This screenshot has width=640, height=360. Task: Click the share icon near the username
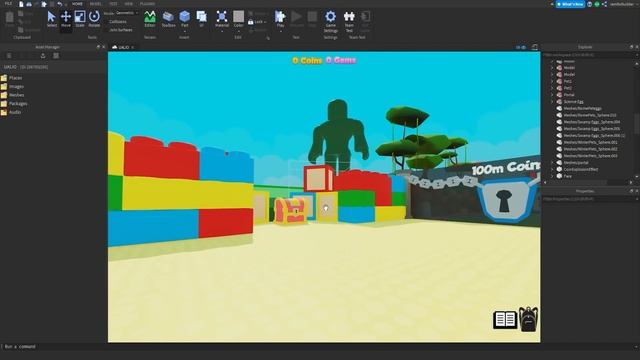coord(604,4)
